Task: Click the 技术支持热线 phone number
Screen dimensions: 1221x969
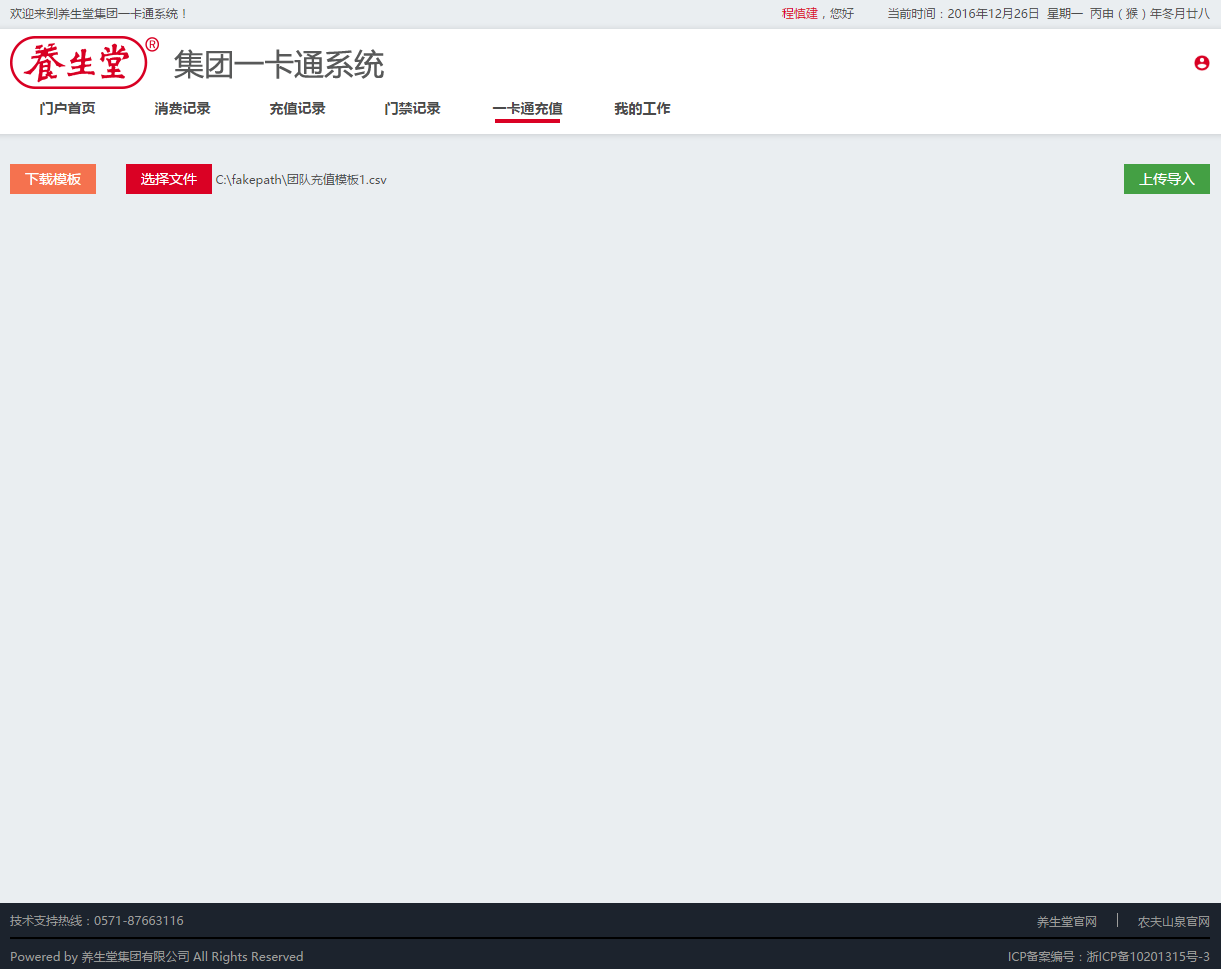Action: (138, 921)
